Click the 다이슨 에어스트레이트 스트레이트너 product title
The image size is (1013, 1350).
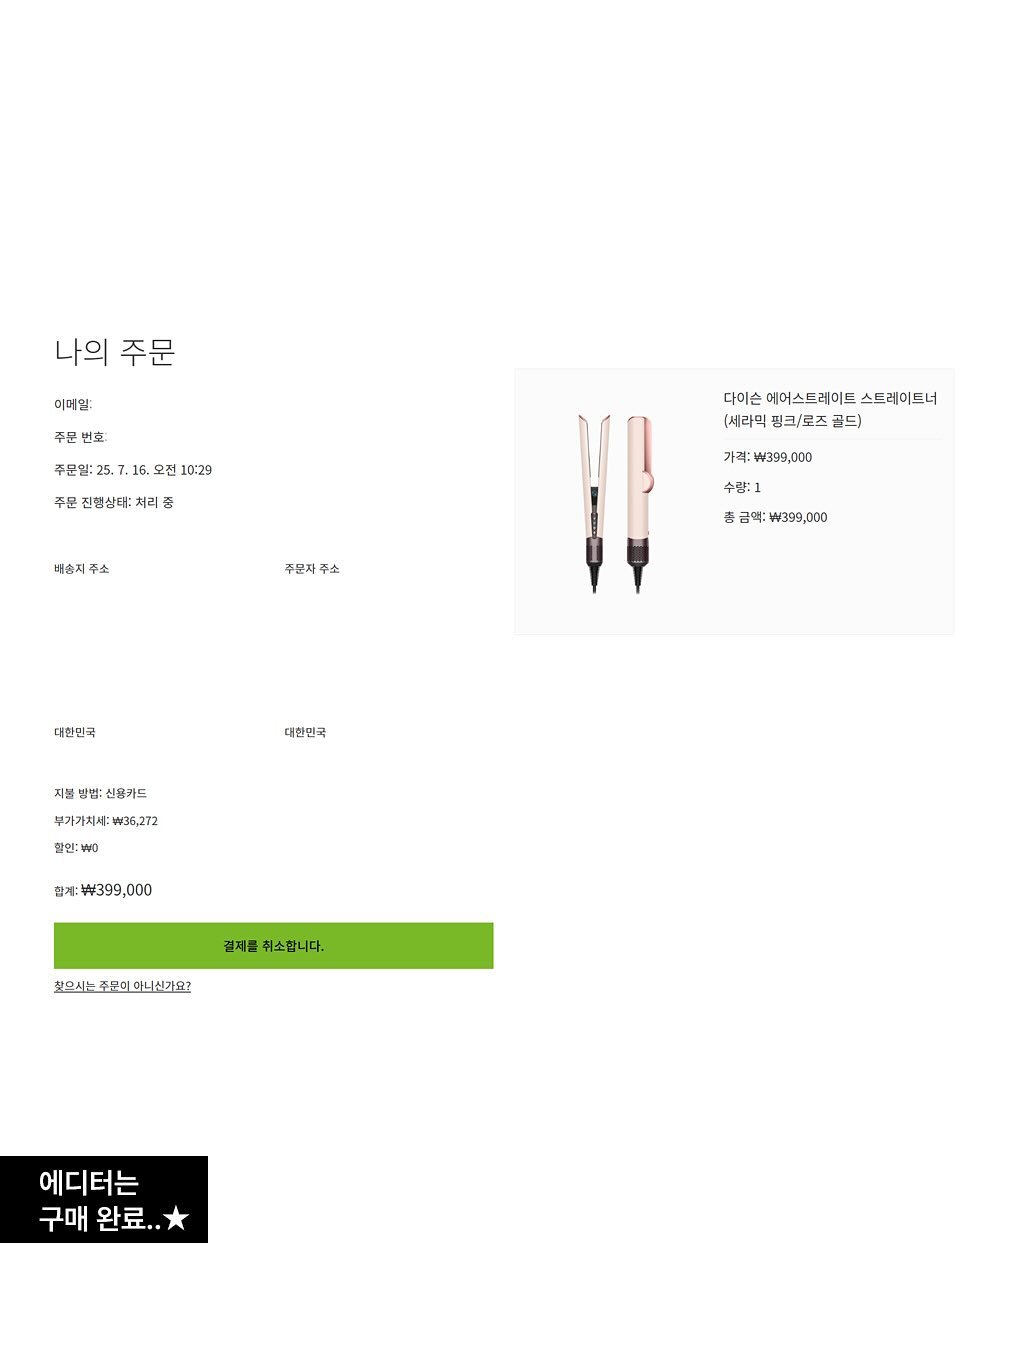(x=830, y=409)
